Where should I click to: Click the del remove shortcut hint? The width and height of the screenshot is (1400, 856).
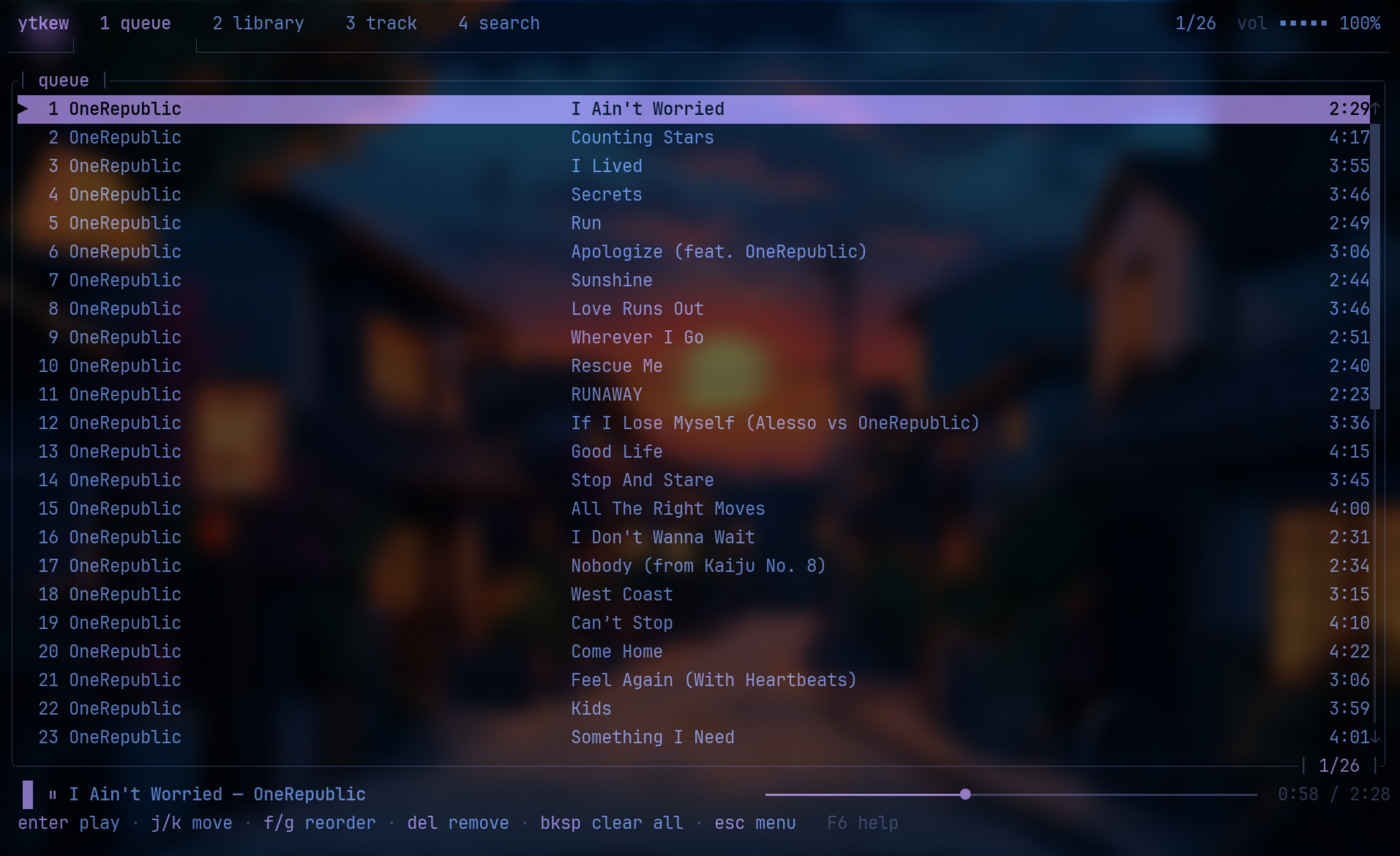[458, 823]
